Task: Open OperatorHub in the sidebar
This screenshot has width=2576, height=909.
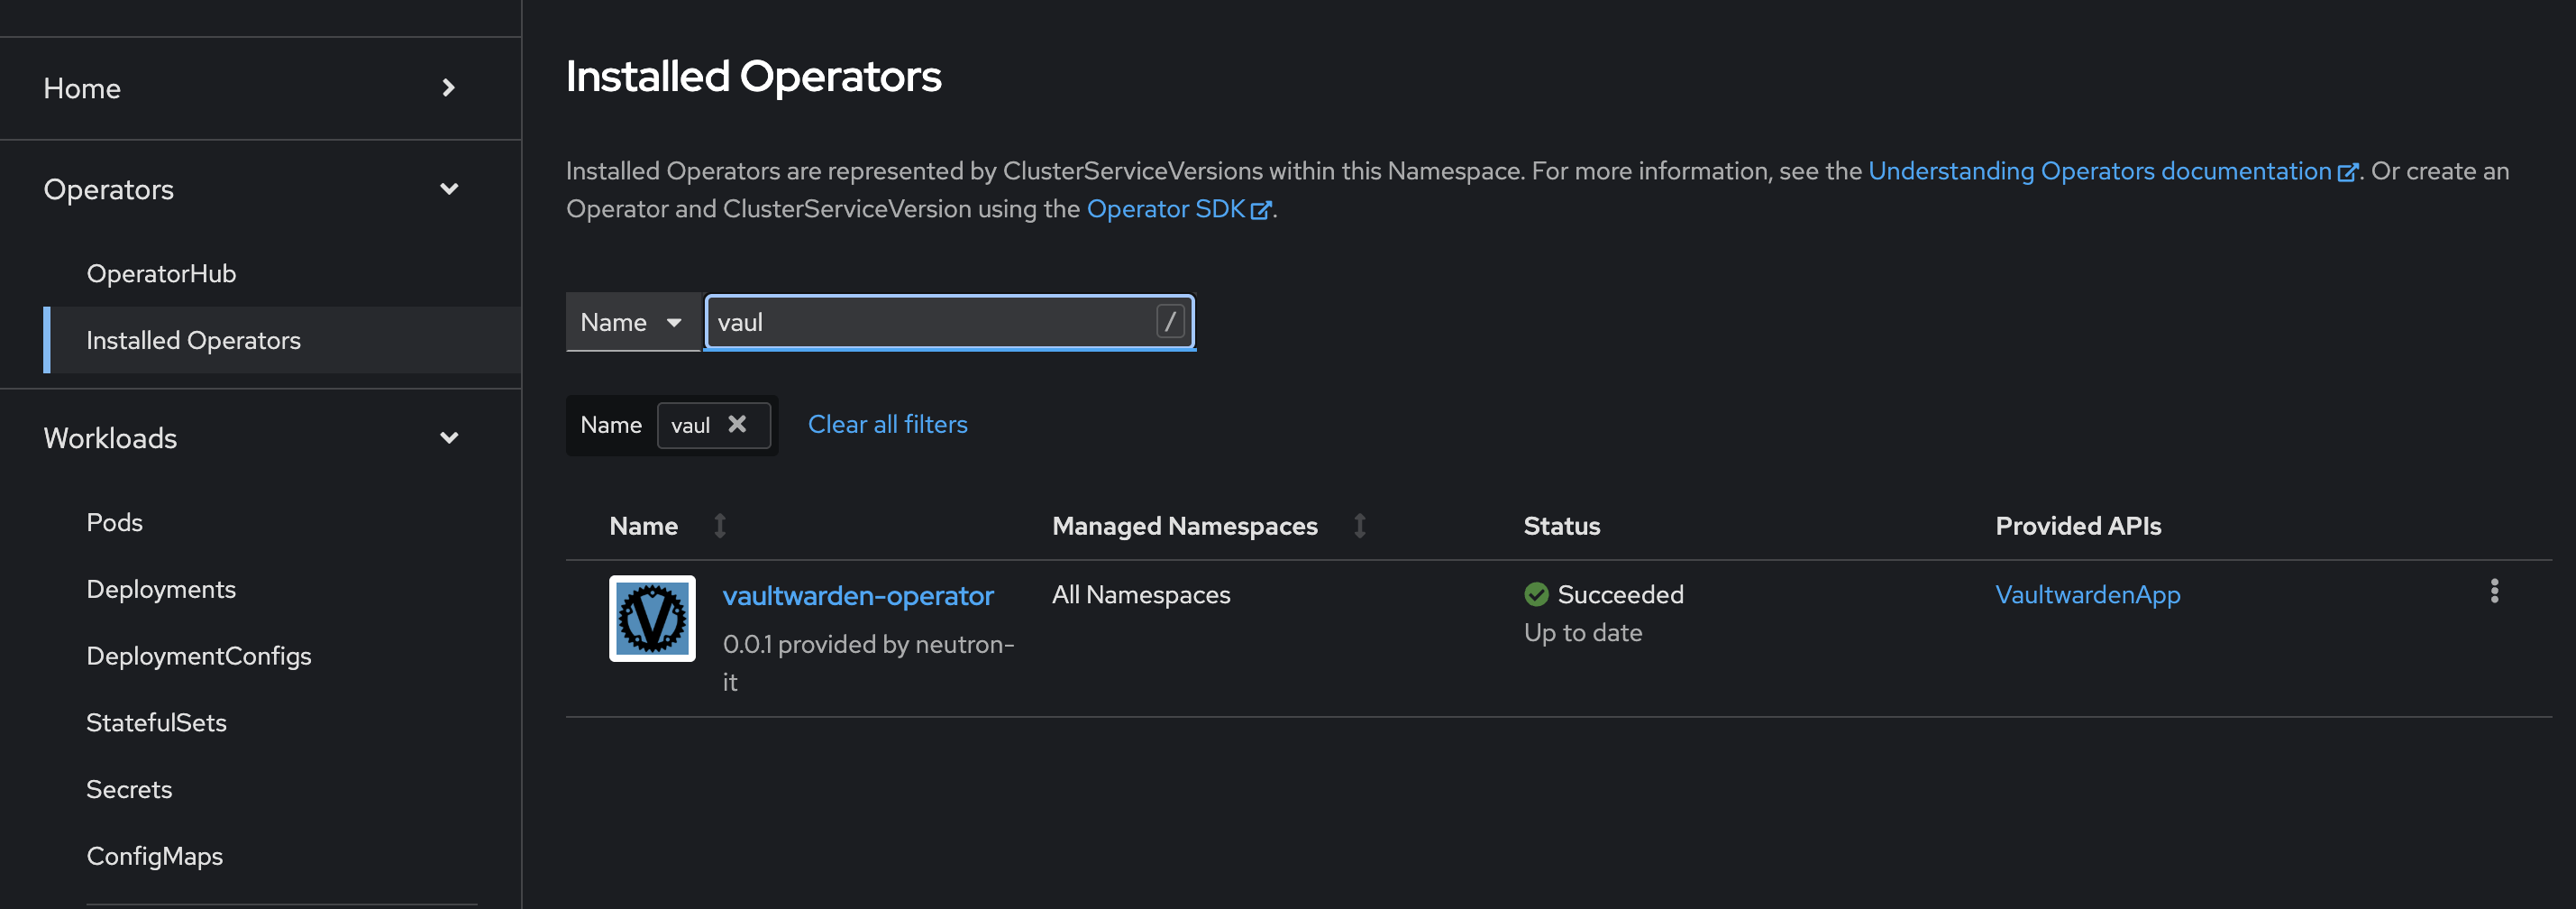Action: coord(161,273)
